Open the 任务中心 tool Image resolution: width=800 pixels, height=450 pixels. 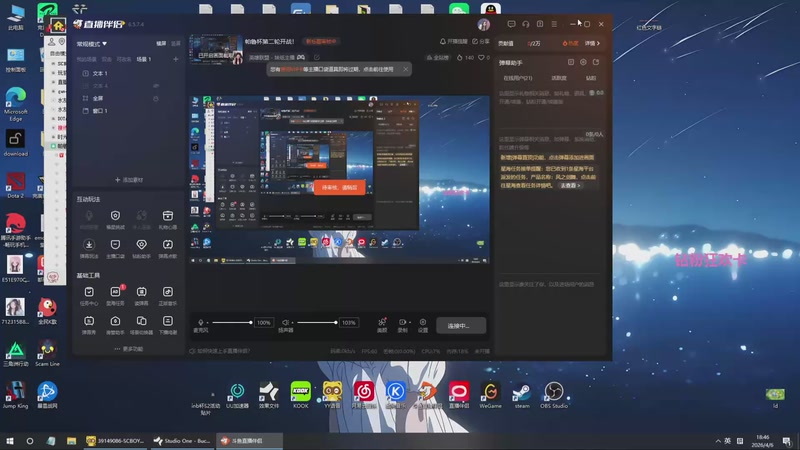click(89, 296)
